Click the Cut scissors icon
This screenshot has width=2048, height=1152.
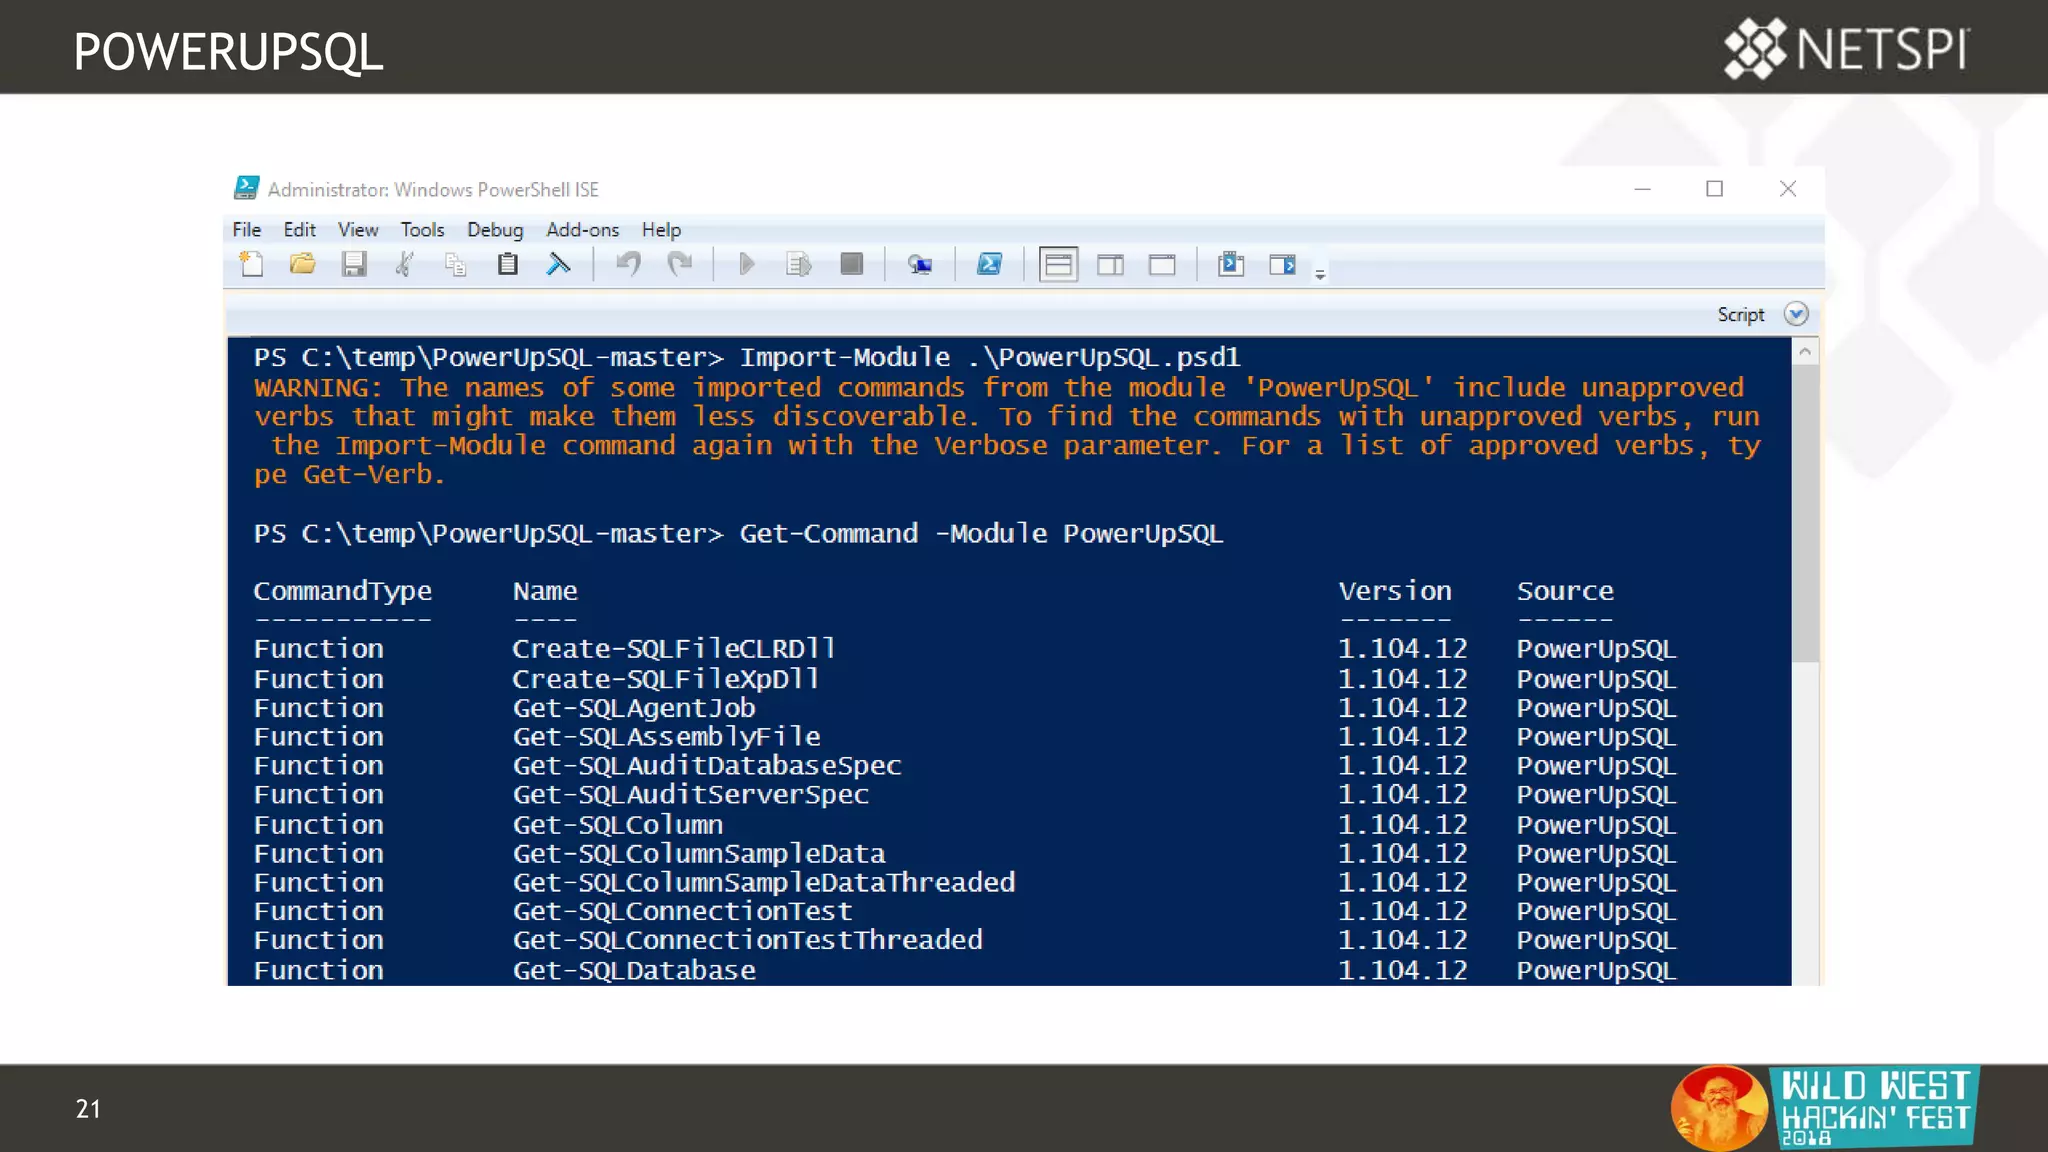point(405,264)
